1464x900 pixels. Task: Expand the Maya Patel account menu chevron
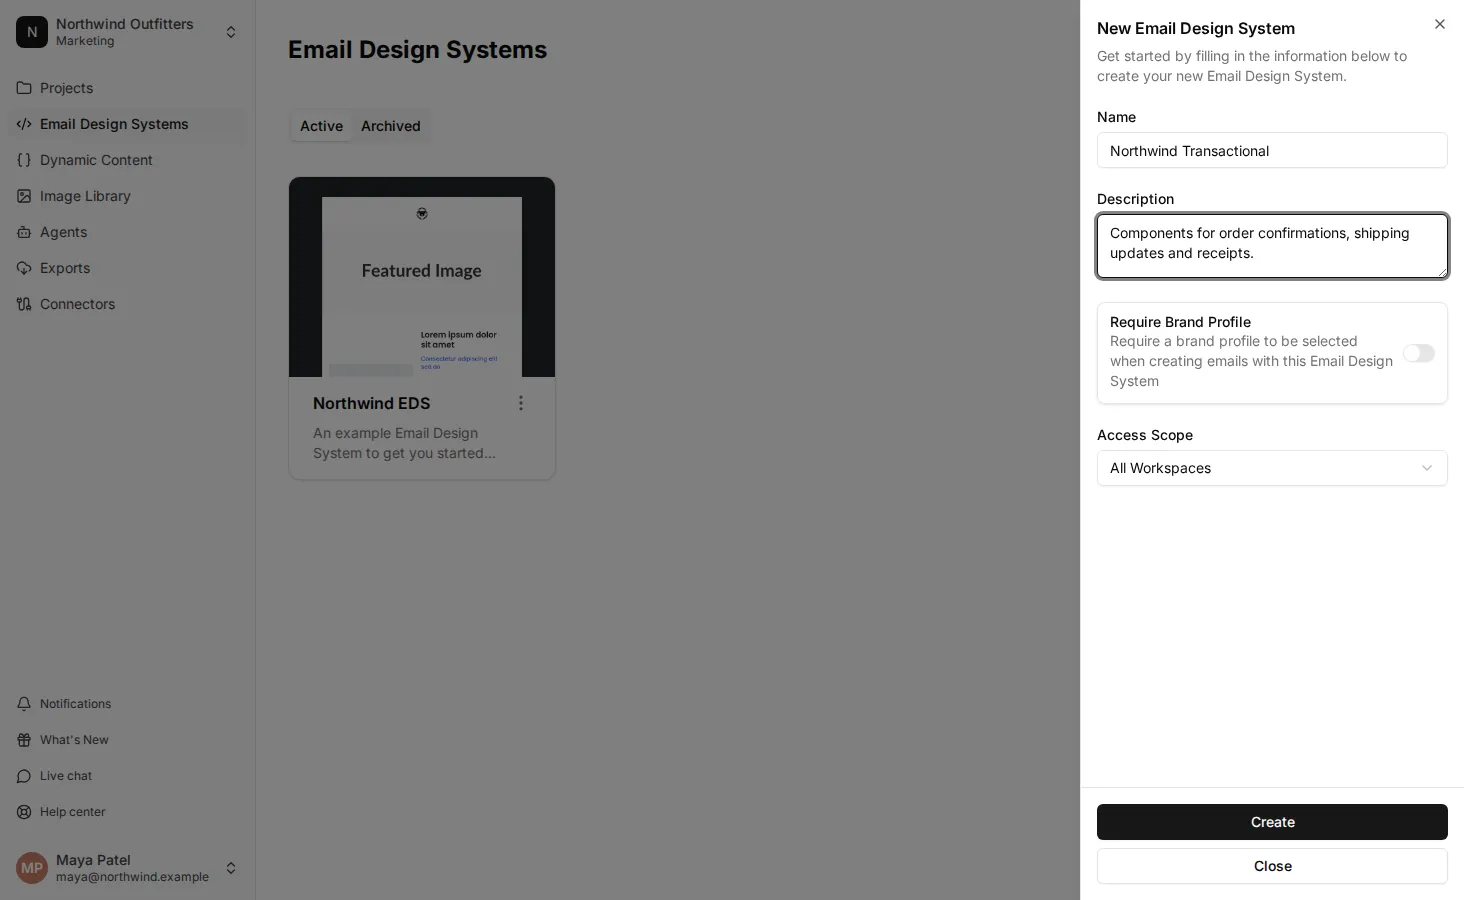(x=231, y=868)
